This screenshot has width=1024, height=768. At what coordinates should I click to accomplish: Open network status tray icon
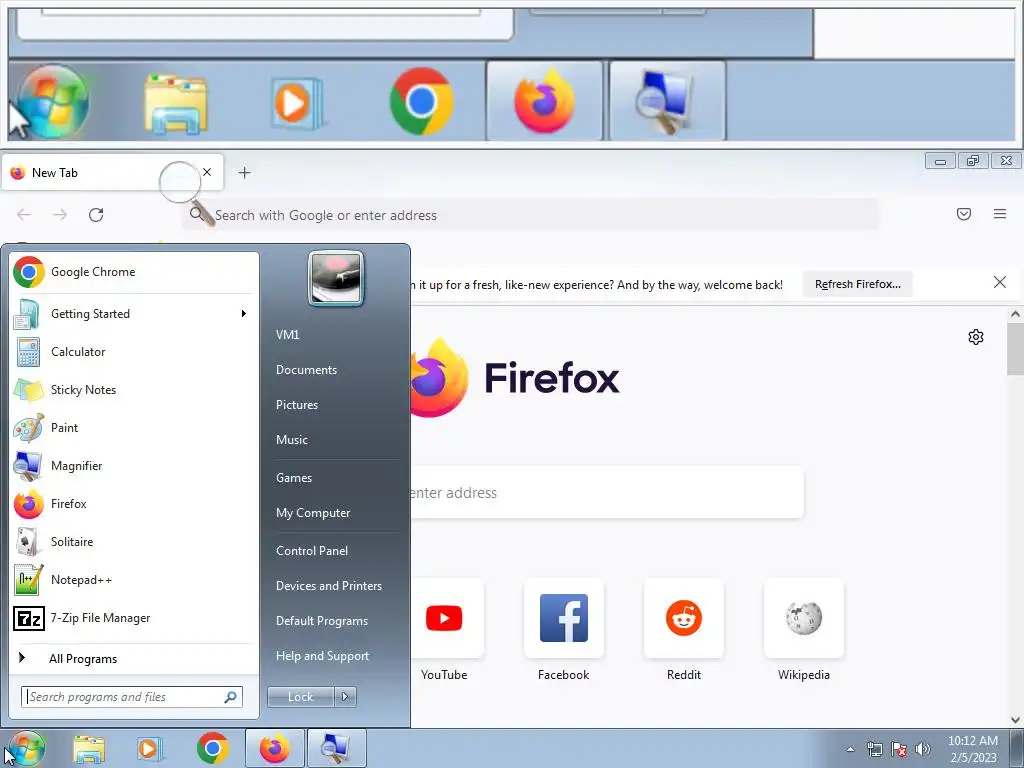(874, 749)
